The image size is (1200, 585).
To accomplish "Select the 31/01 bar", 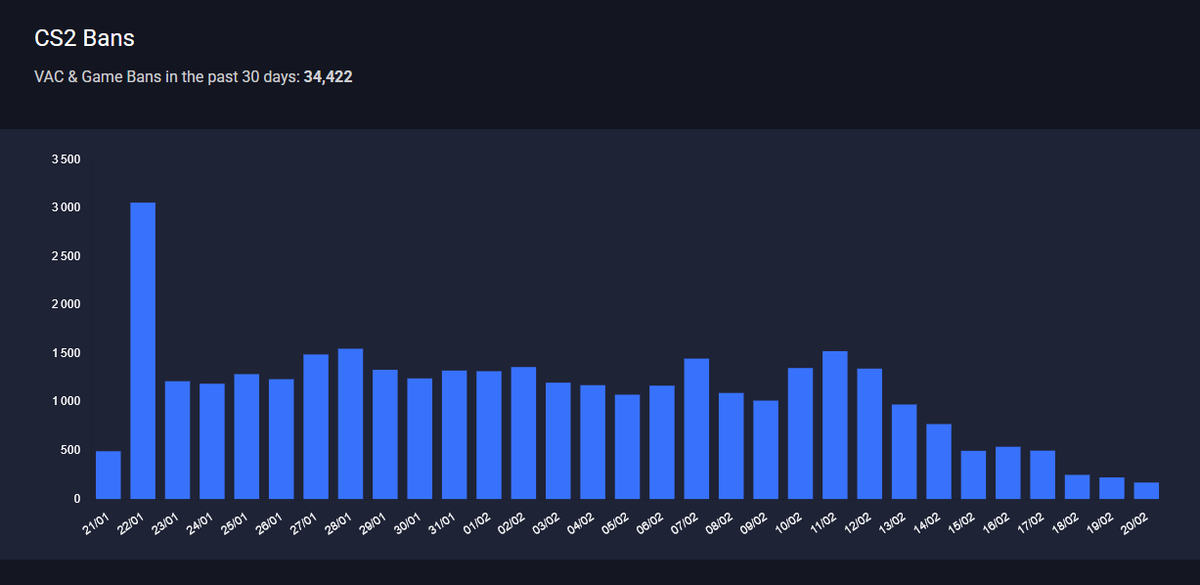I will (454, 435).
